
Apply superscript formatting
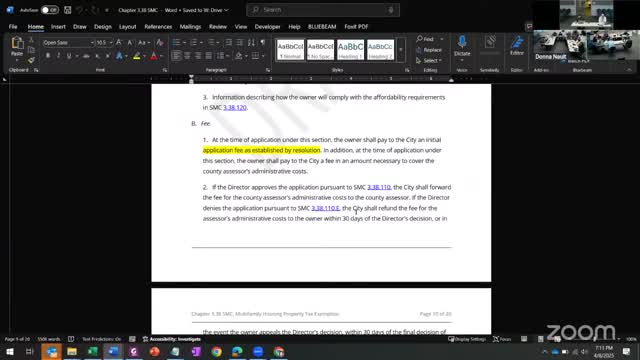click(x=107, y=56)
